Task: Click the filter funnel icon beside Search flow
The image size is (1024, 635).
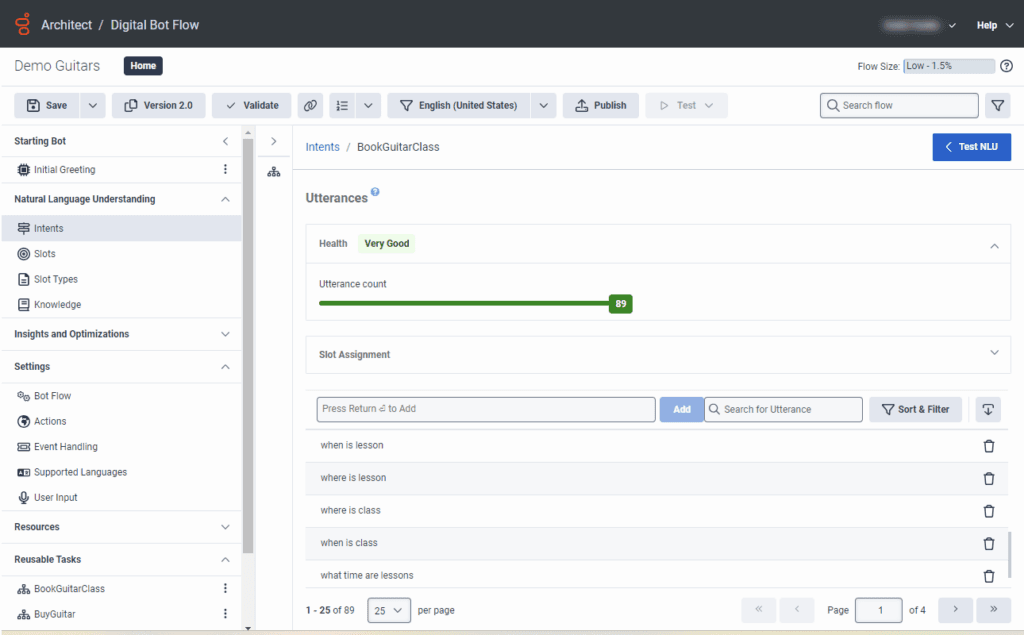Action: [997, 105]
